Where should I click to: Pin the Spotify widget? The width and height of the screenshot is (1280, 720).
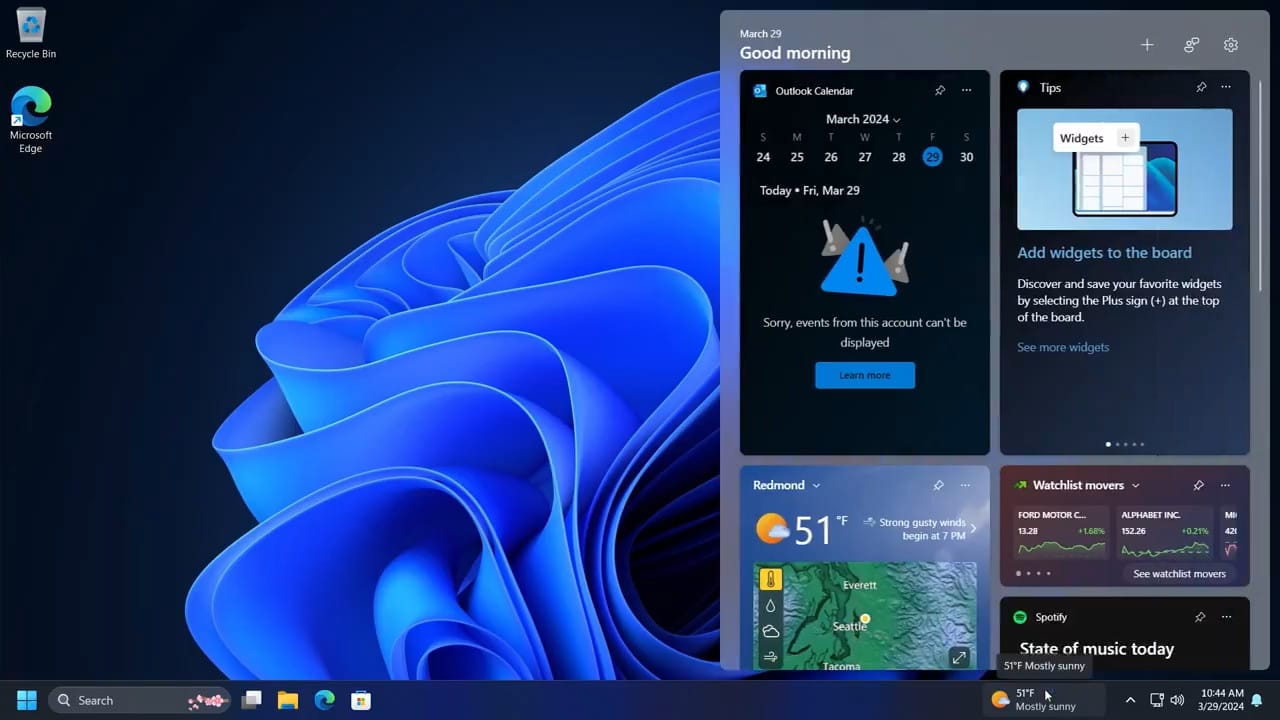1199,617
